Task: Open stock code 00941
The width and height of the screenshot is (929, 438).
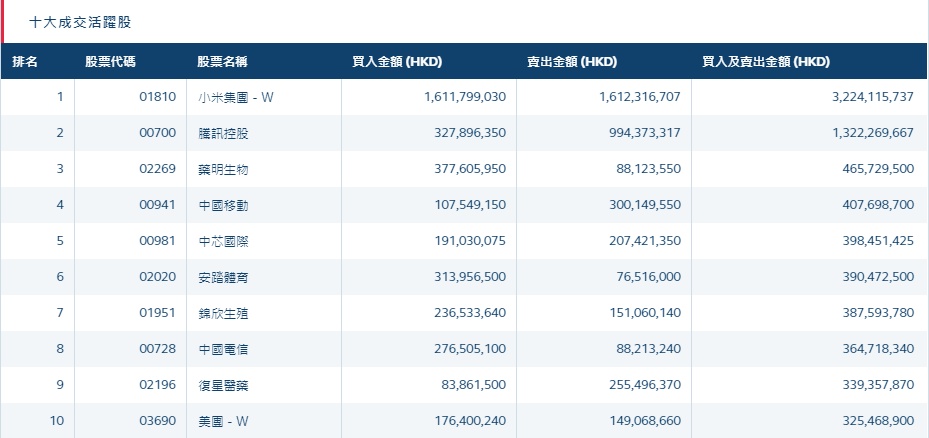Action: (158, 205)
